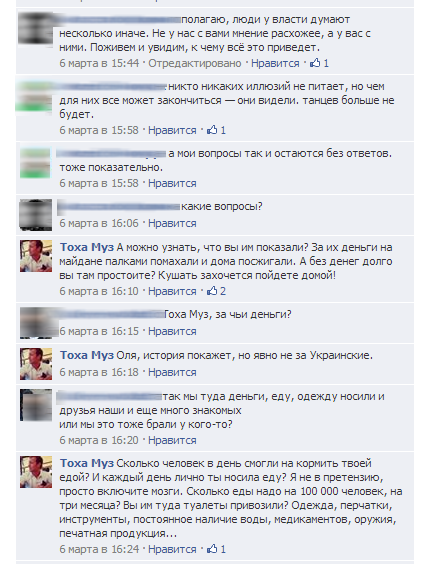Viewport: 428px width, 564px height.
Task: Open Тоха Муз name on last comment
Action: 87,463
